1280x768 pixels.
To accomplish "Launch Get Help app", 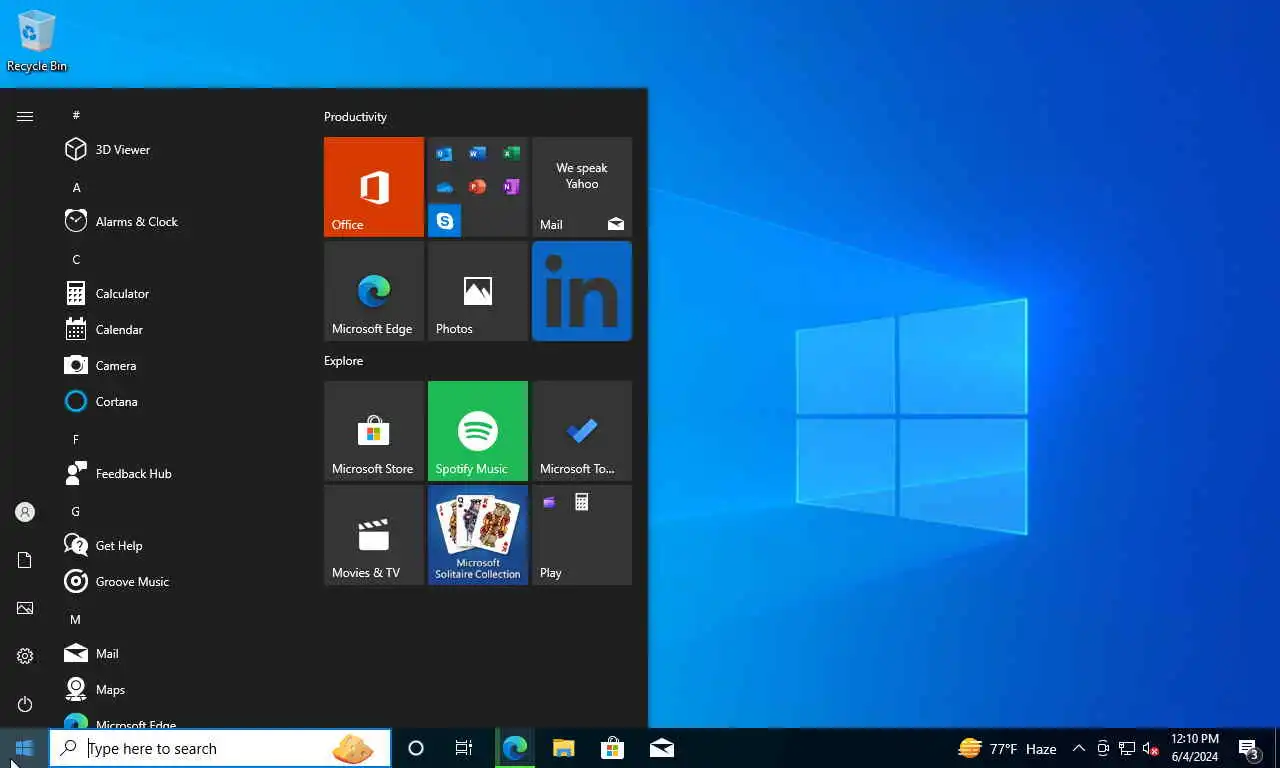I will pyautogui.click(x=180, y=545).
